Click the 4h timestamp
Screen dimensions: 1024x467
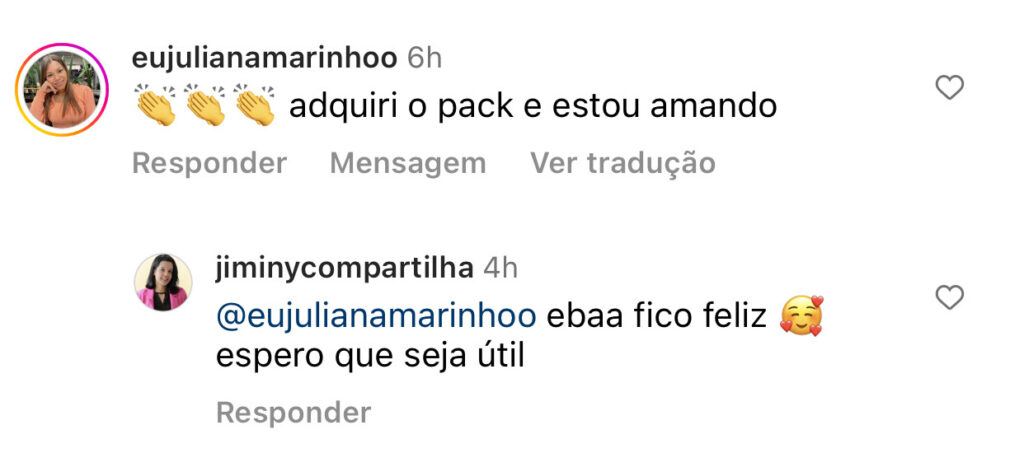tap(501, 268)
